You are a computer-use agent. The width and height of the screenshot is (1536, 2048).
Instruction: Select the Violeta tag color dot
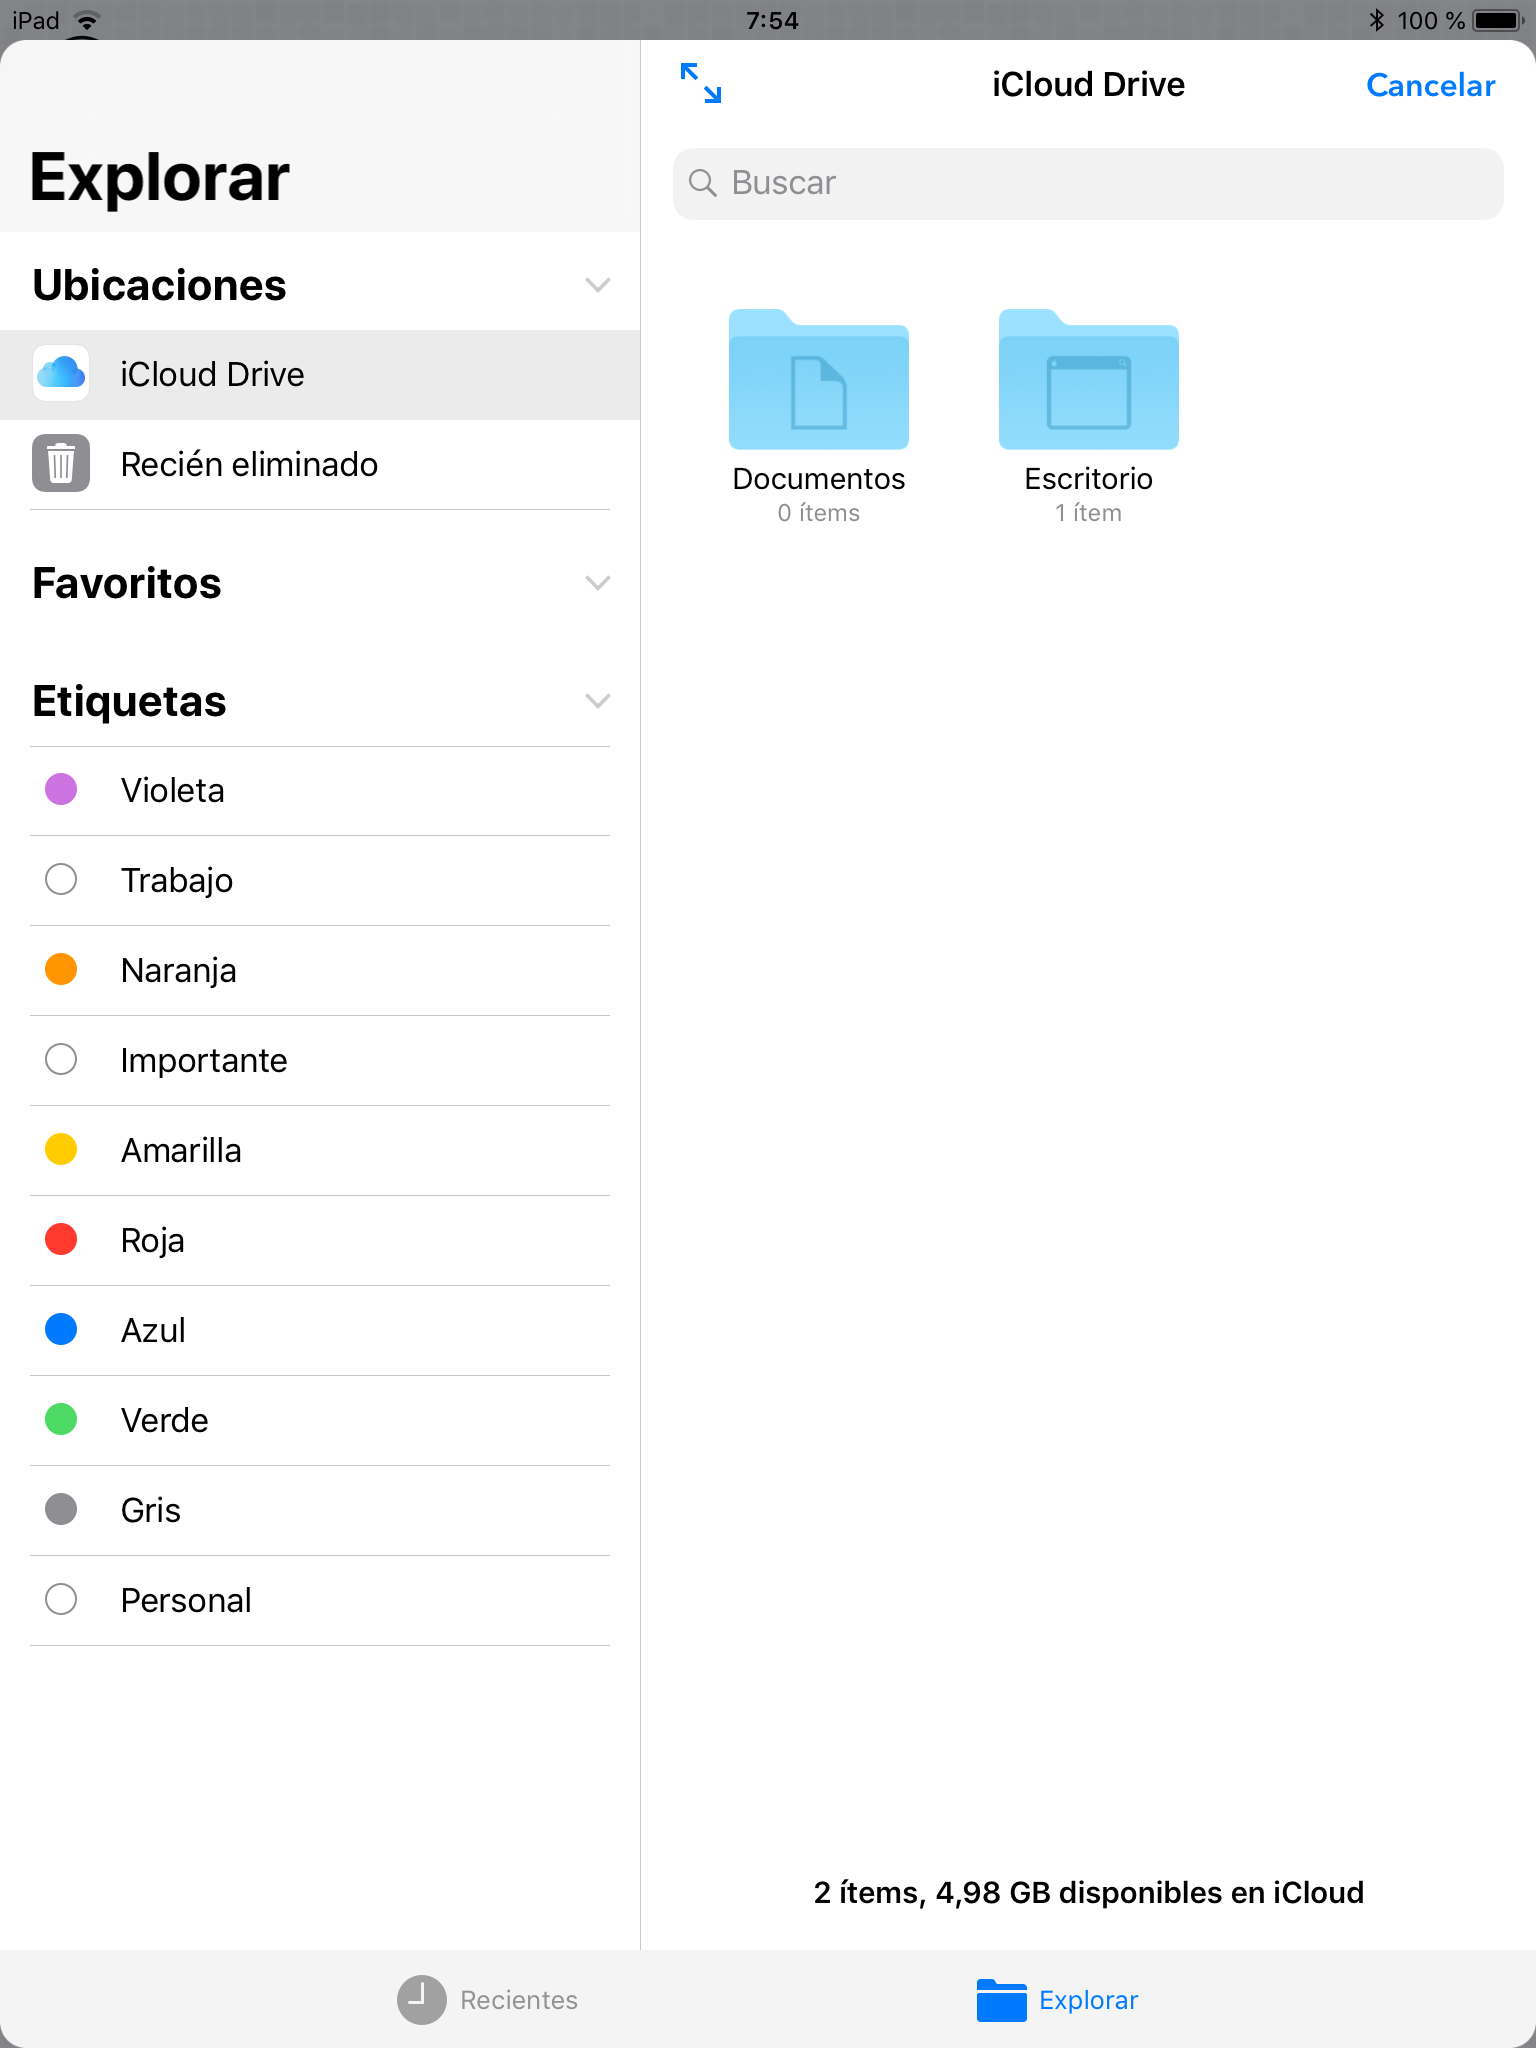click(61, 790)
